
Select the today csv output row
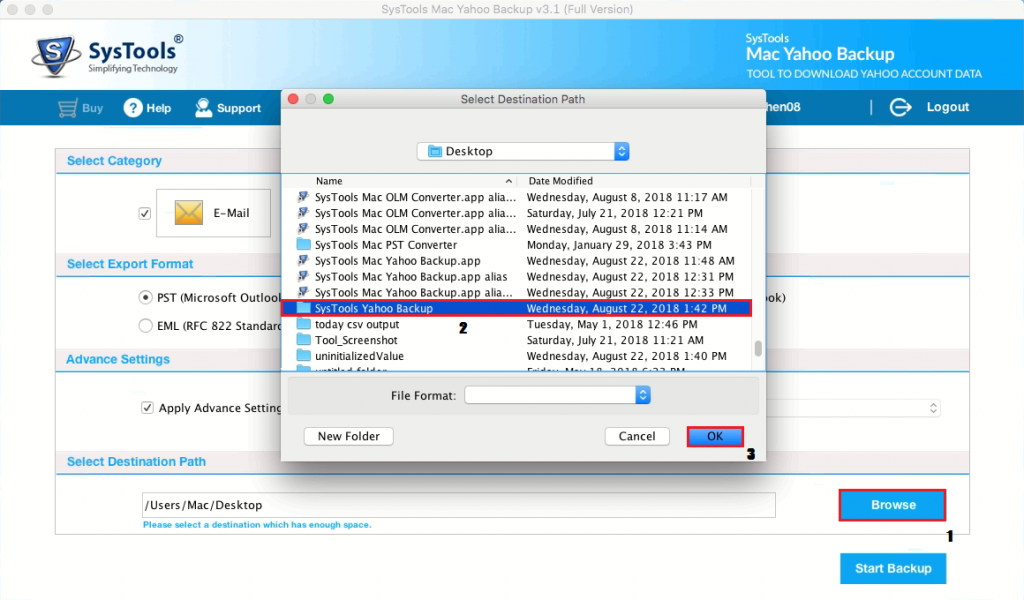pos(517,324)
